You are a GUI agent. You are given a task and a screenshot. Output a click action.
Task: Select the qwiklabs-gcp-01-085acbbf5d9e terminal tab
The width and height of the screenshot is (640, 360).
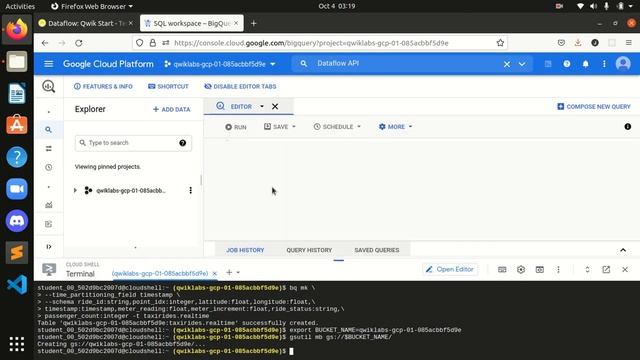[x=160, y=273]
